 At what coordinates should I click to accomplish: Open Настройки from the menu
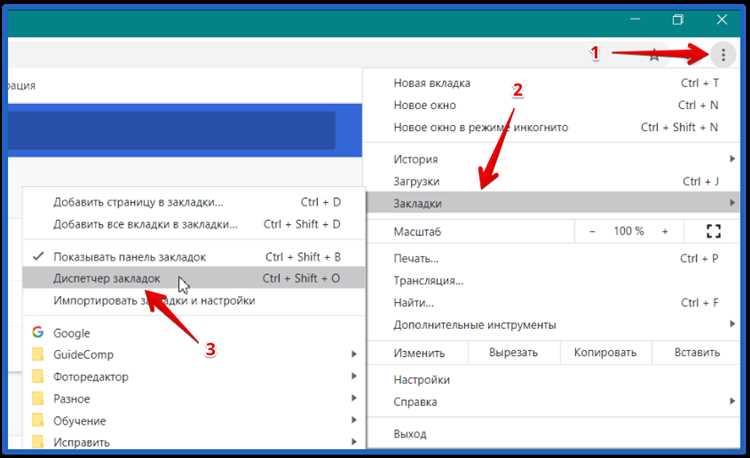click(x=553, y=380)
